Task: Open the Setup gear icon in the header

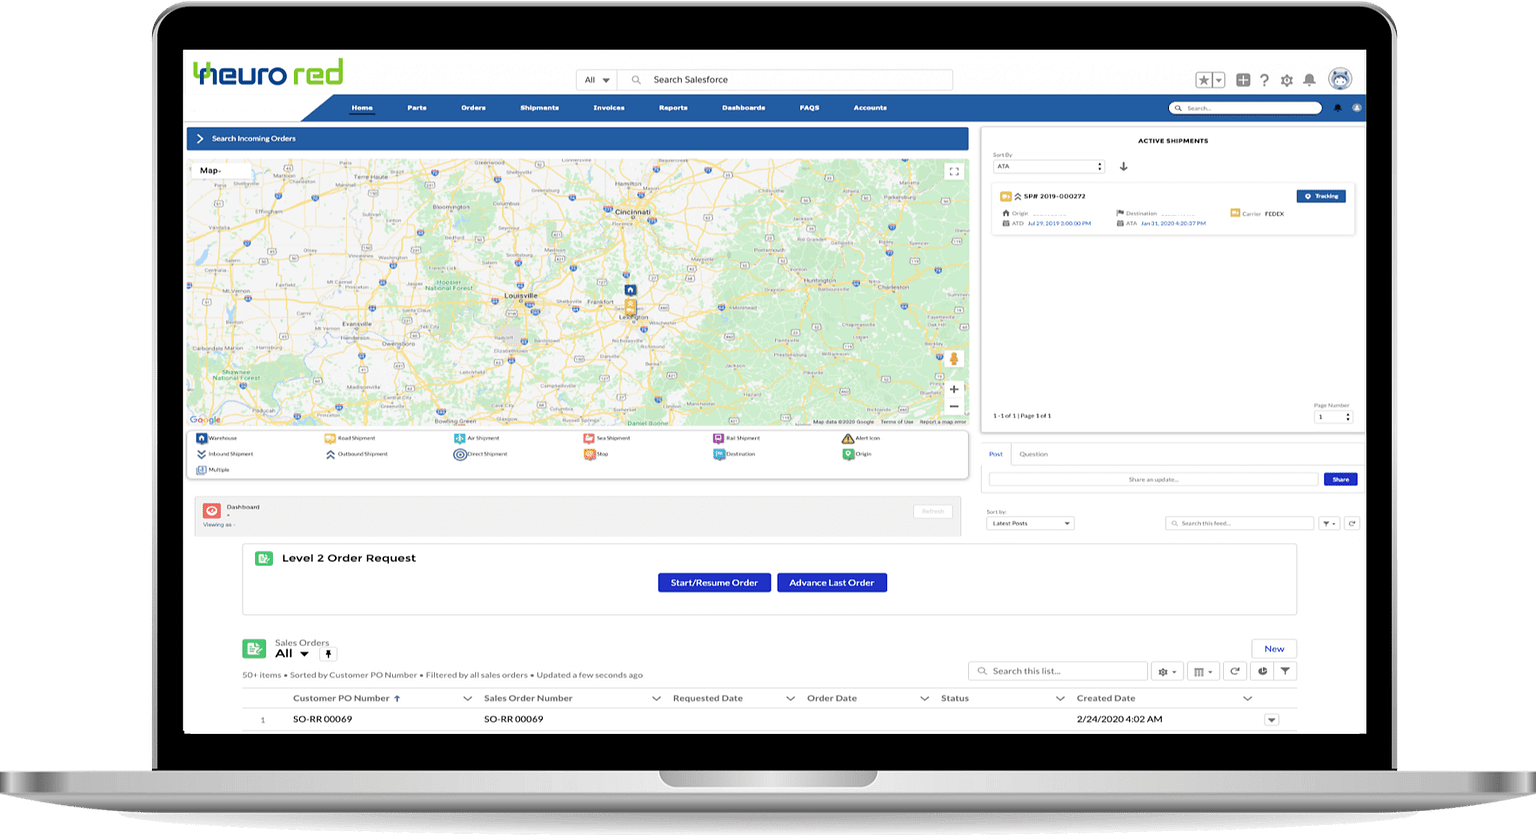Action: (x=1286, y=80)
